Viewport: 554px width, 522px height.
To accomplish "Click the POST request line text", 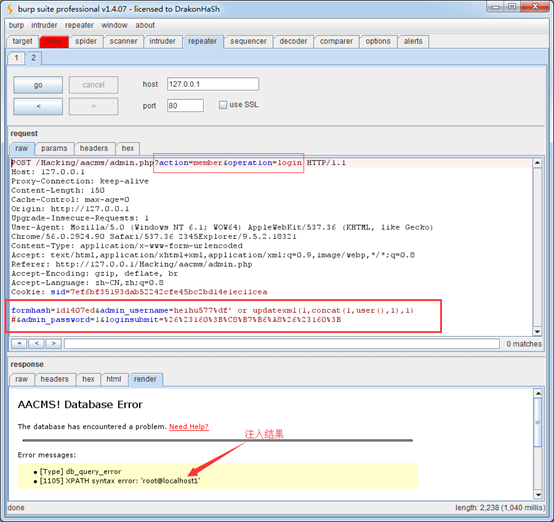I will click(178, 163).
